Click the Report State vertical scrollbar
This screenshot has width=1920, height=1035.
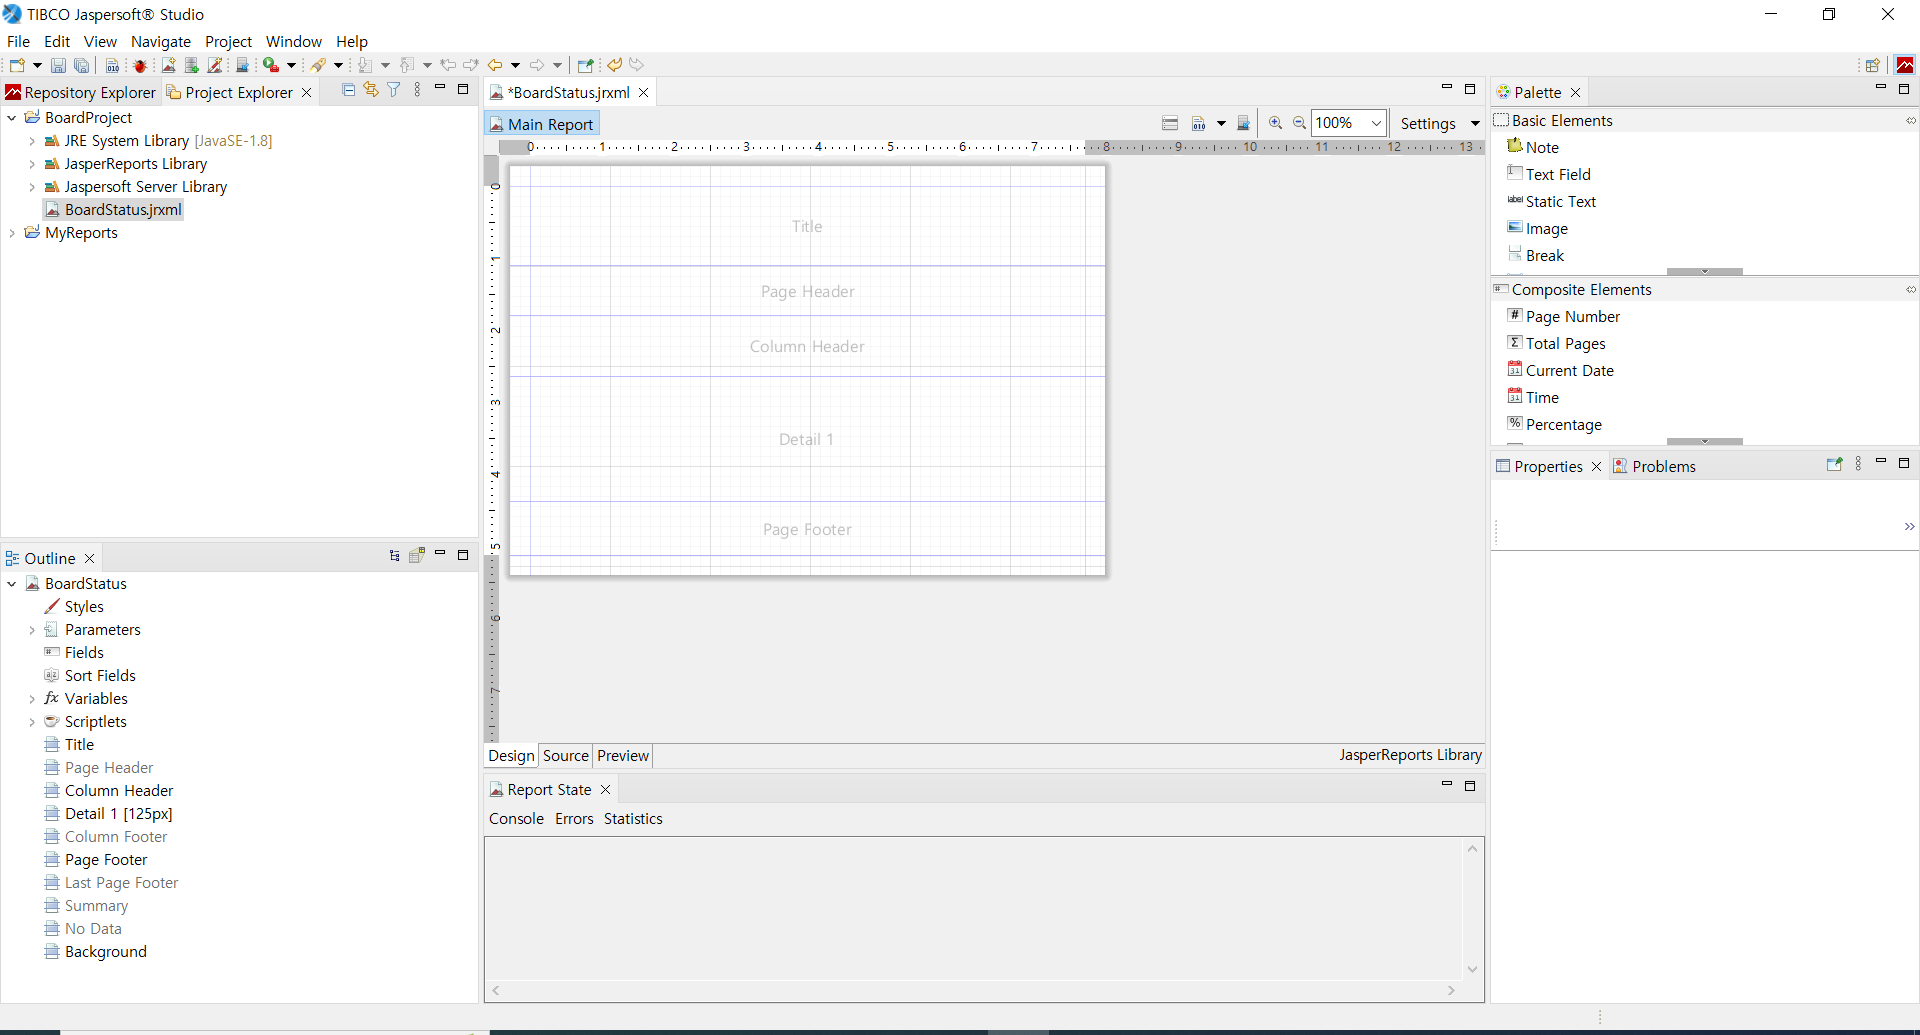tap(1472, 909)
